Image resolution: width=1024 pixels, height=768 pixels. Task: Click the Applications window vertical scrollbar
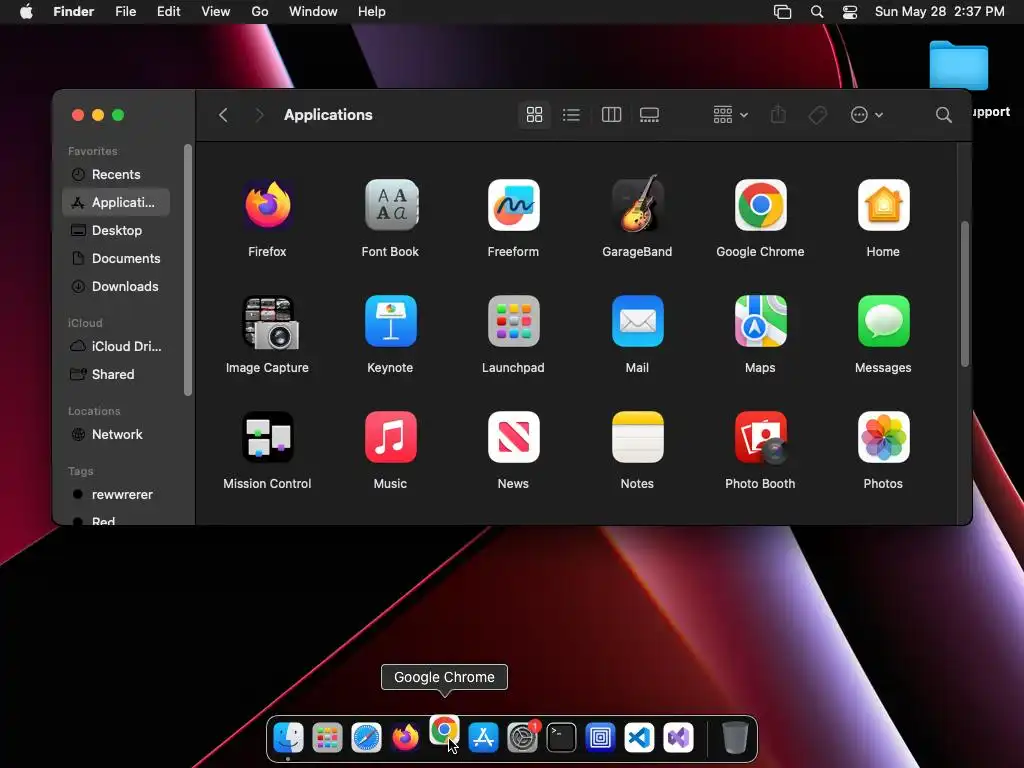(x=965, y=294)
